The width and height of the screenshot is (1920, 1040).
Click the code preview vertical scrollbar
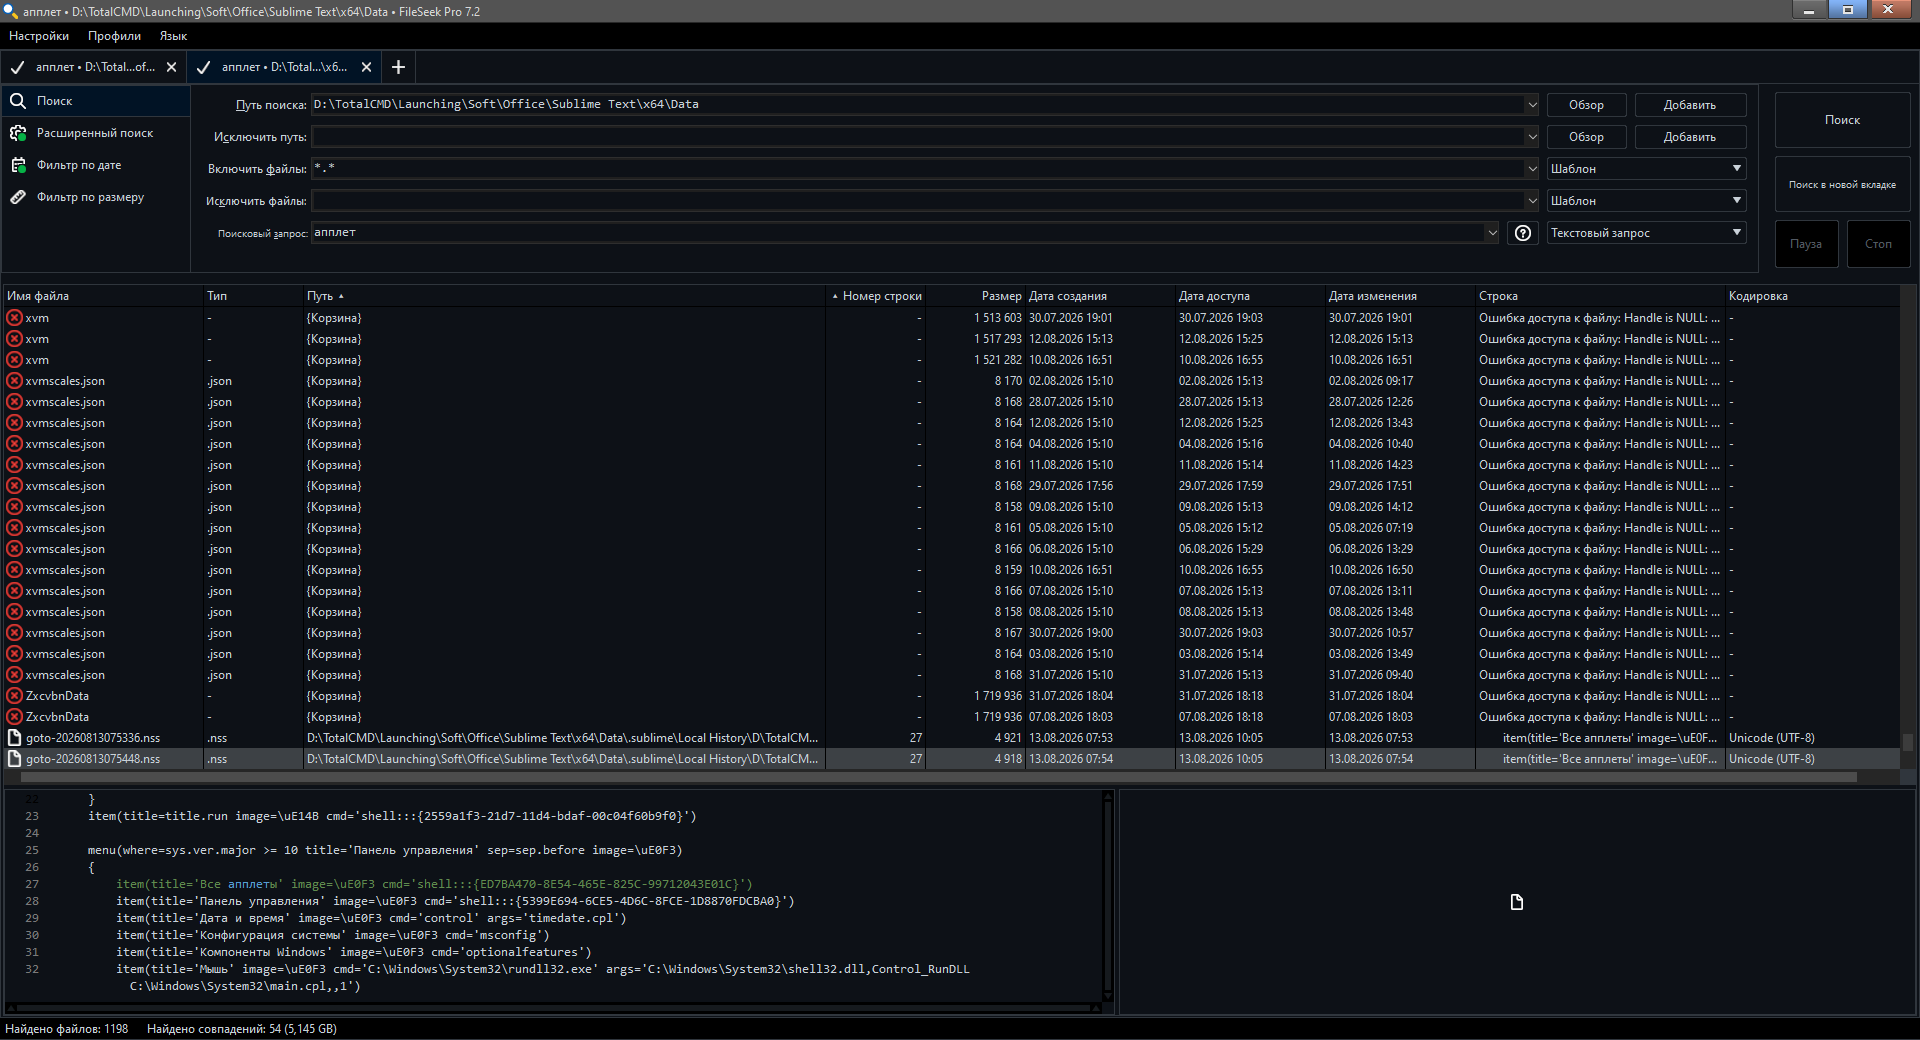(1108, 895)
